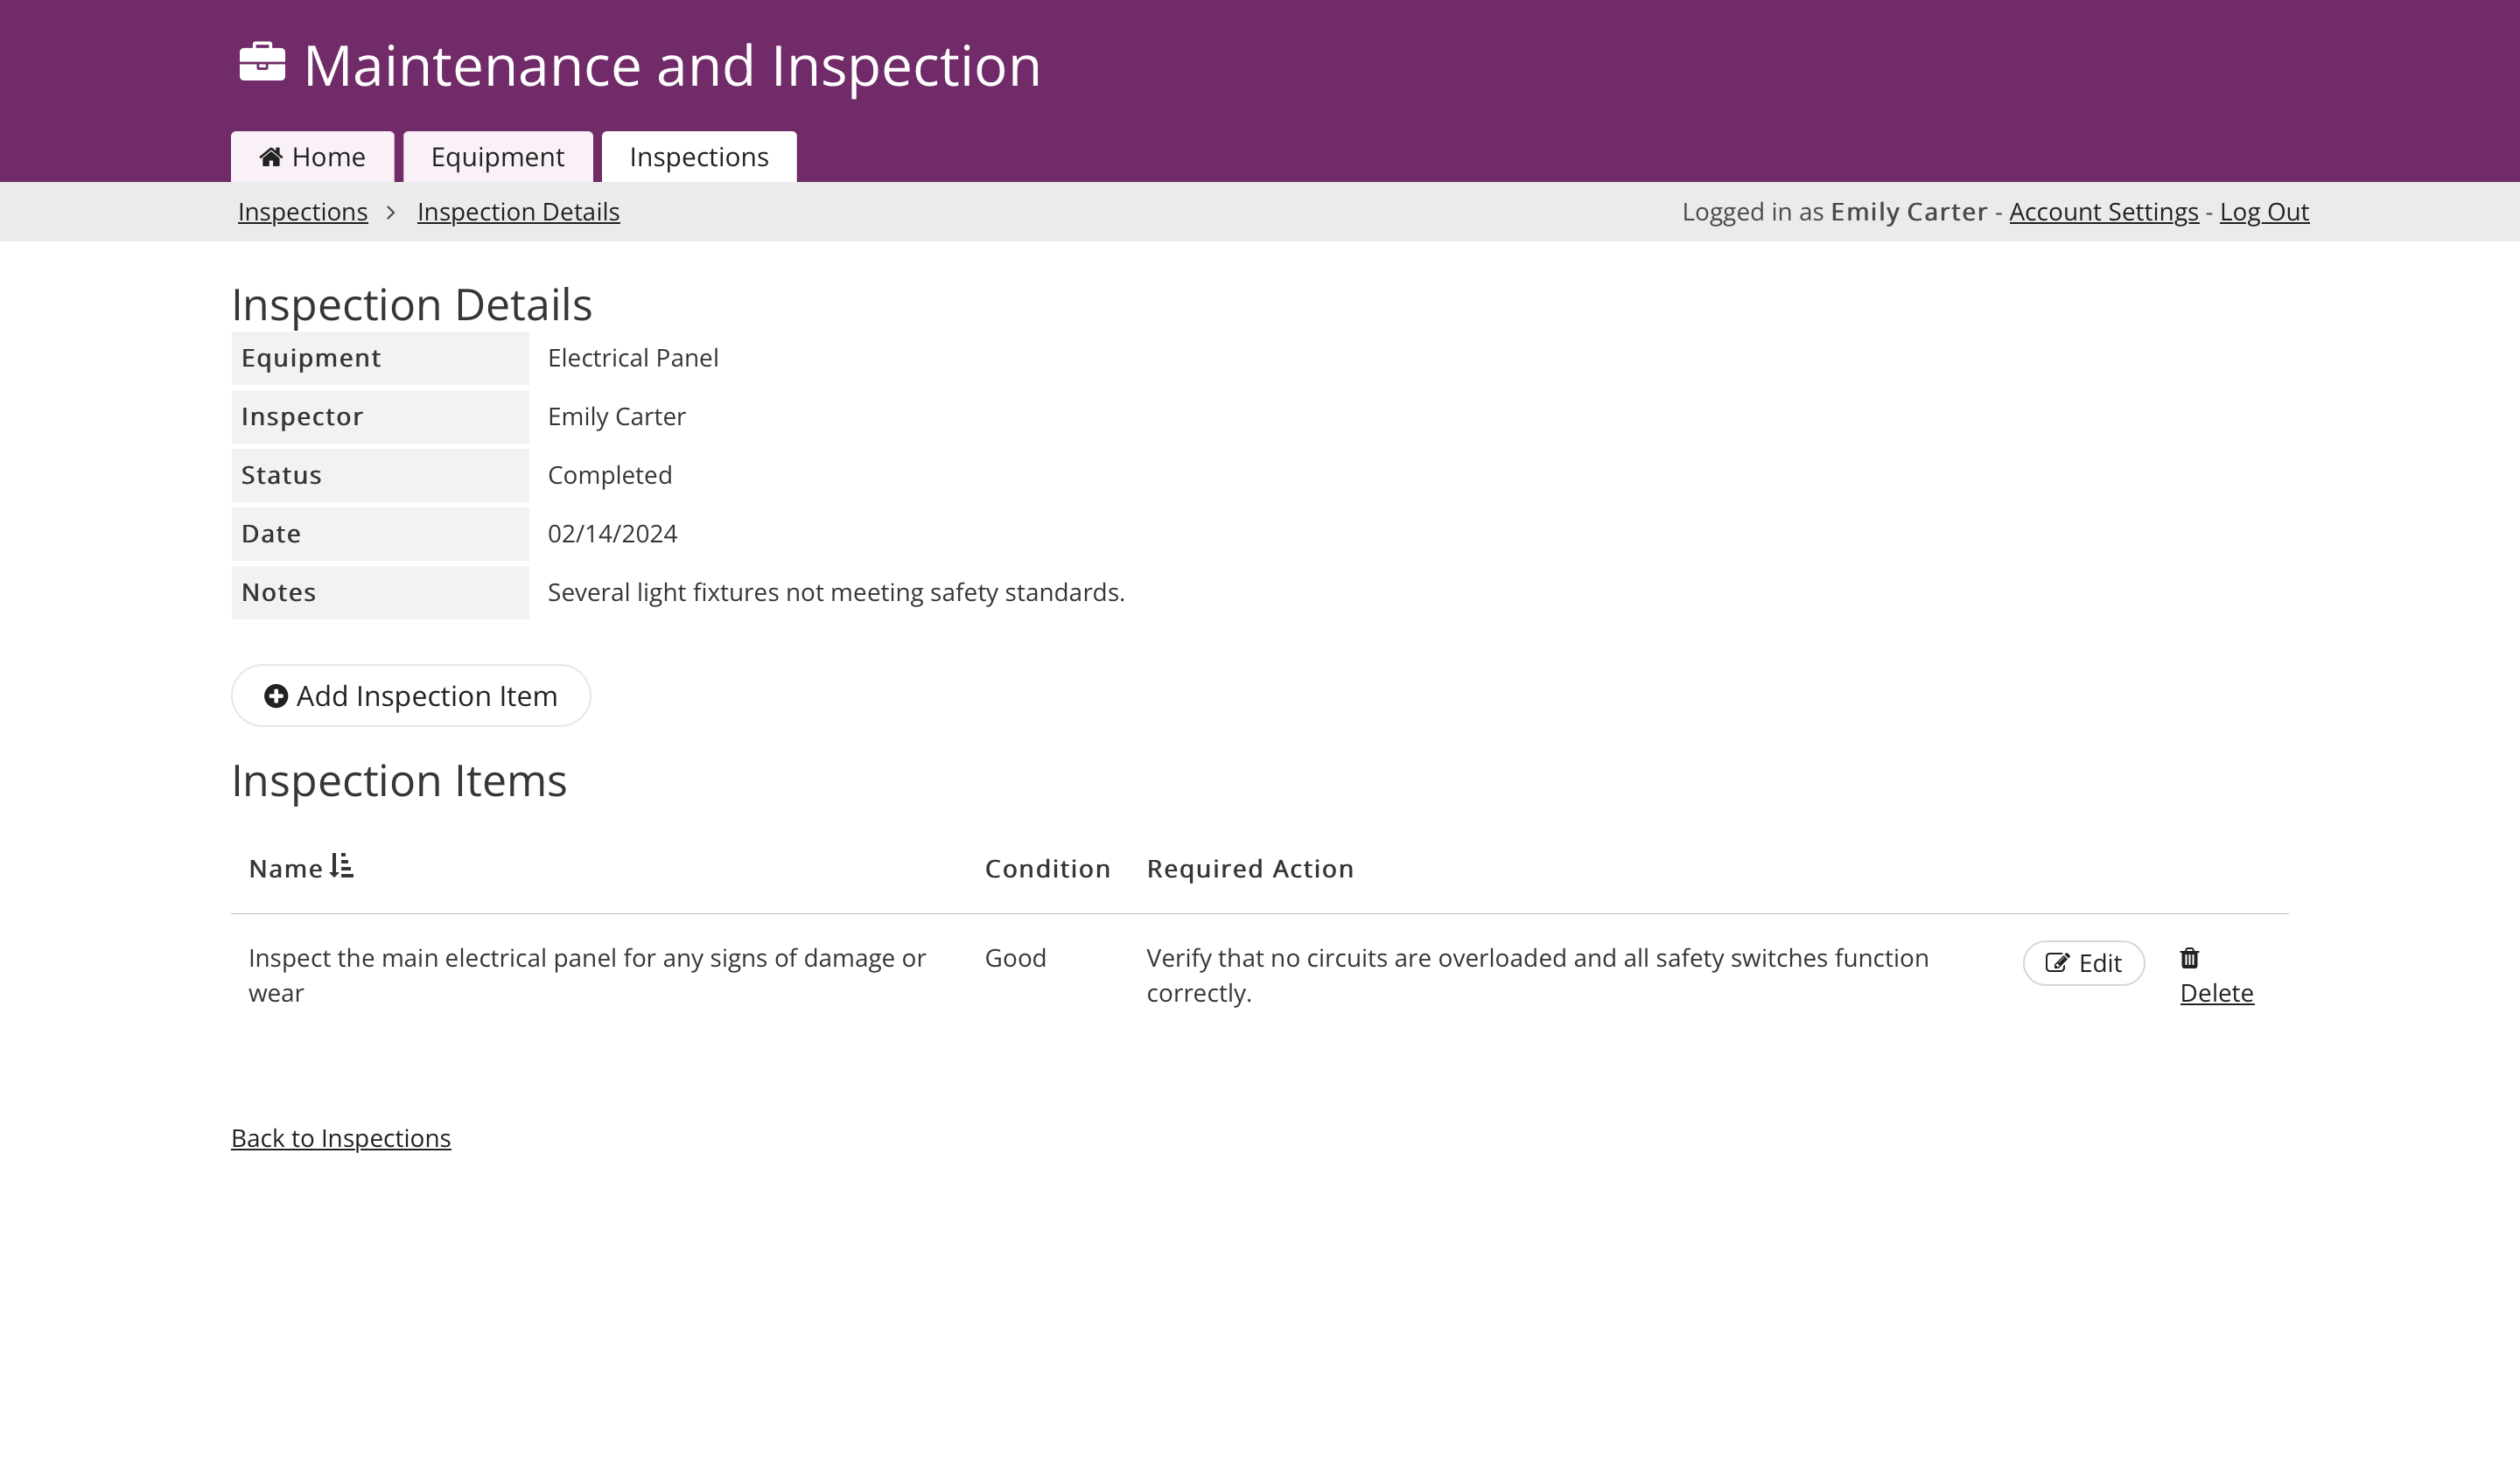This screenshot has height=1482, width=2520.
Task: Click the Inspections breadcrumb link
Action: (303, 212)
